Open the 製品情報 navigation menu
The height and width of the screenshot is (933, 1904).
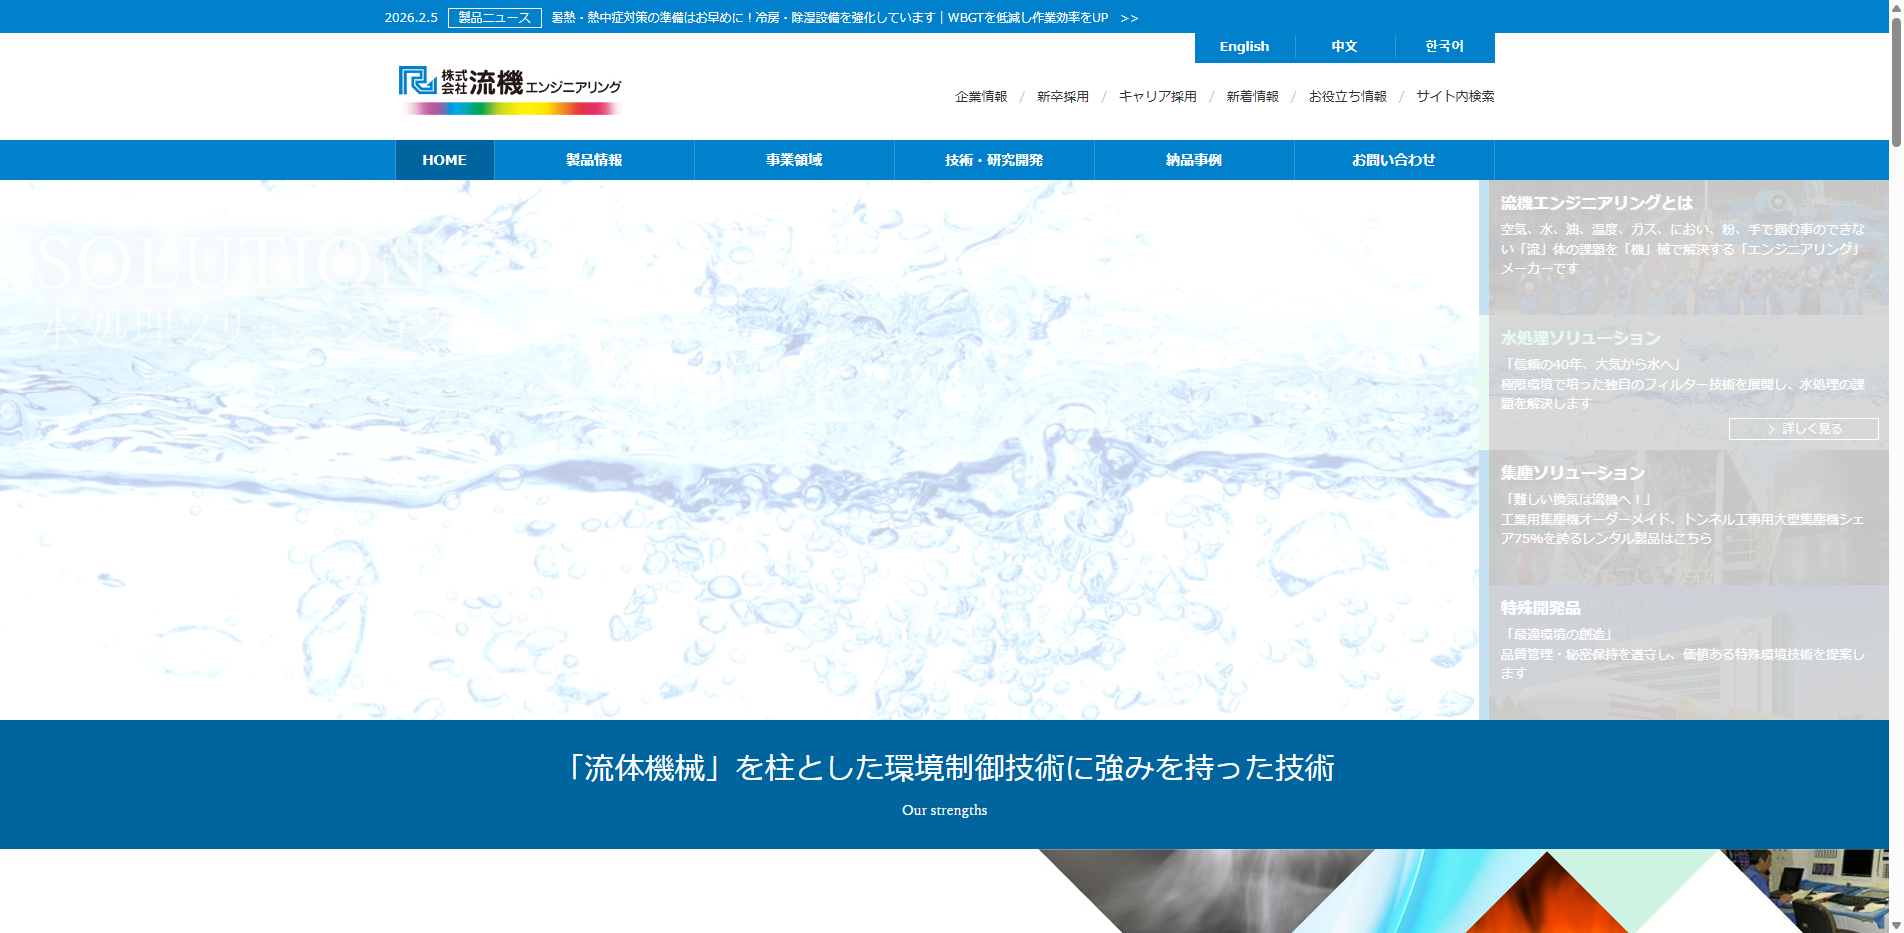[x=594, y=160]
